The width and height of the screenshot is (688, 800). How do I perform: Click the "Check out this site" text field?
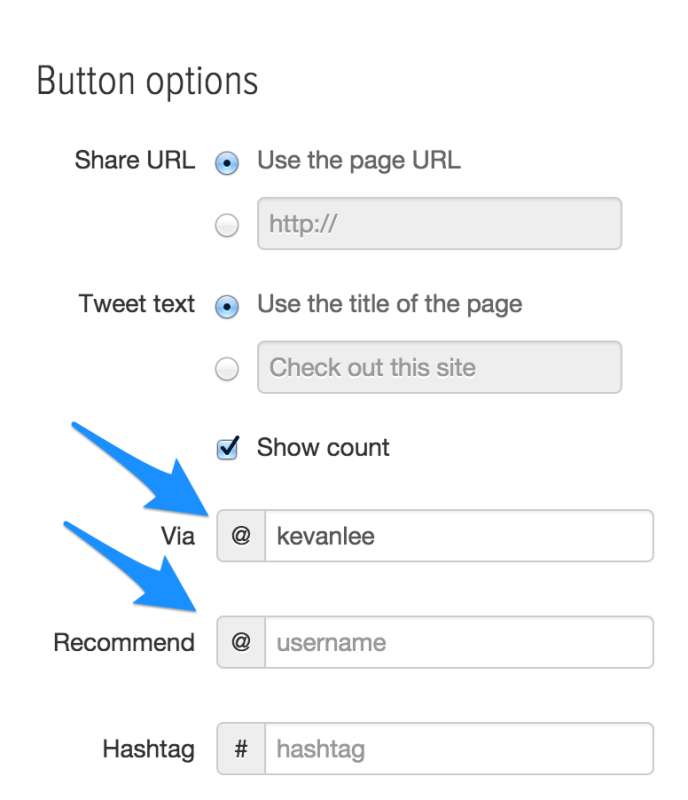point(439,367)
